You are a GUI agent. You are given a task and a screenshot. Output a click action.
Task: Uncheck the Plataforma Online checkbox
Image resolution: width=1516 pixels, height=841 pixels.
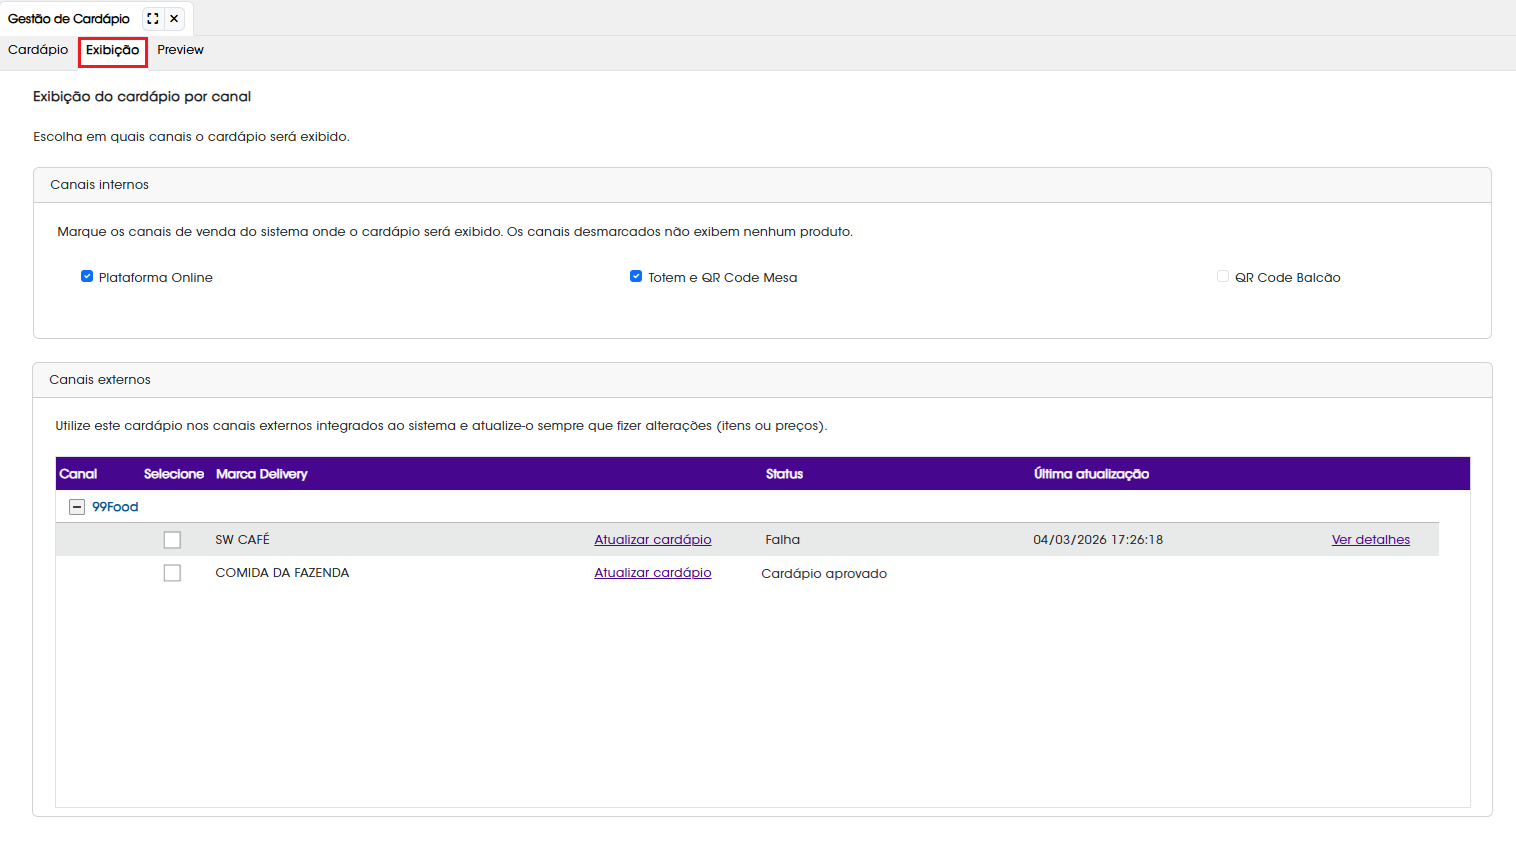(x=87, y=277)
